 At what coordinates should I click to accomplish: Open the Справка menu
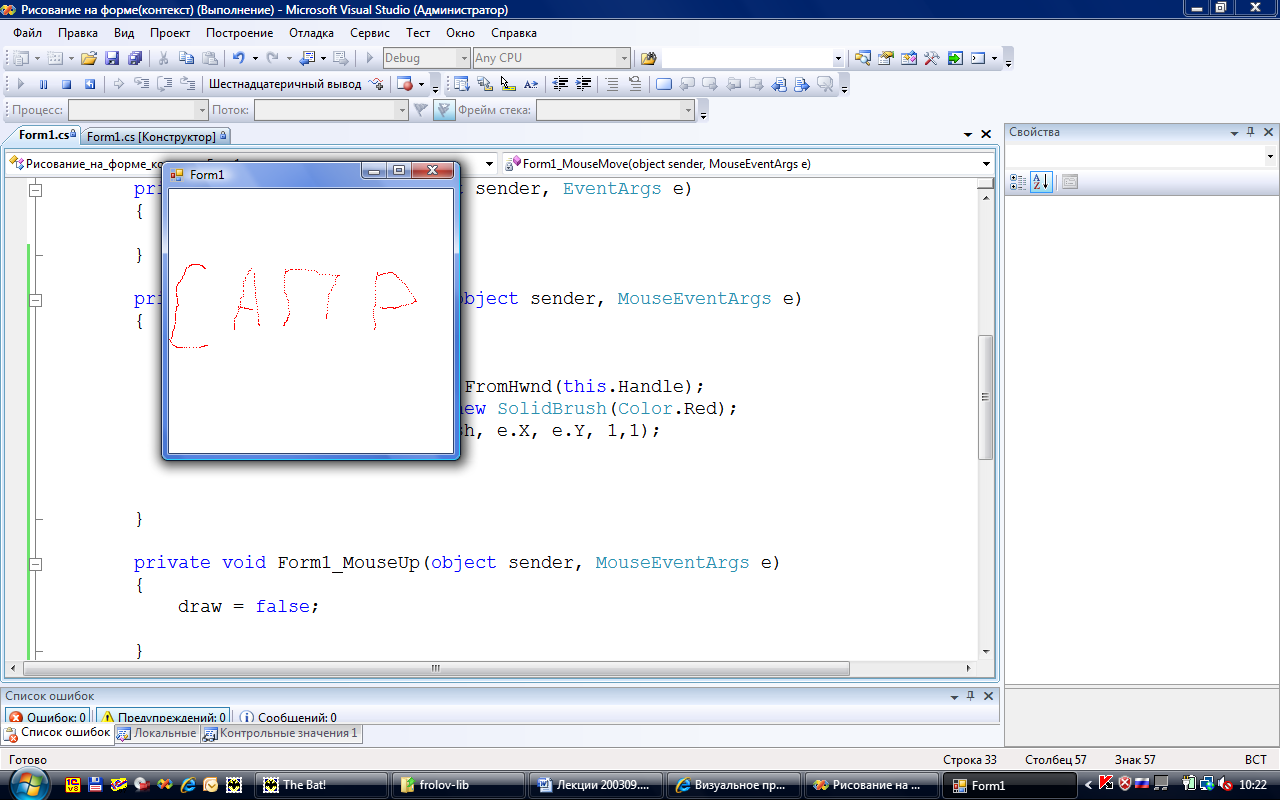[514, 33]
